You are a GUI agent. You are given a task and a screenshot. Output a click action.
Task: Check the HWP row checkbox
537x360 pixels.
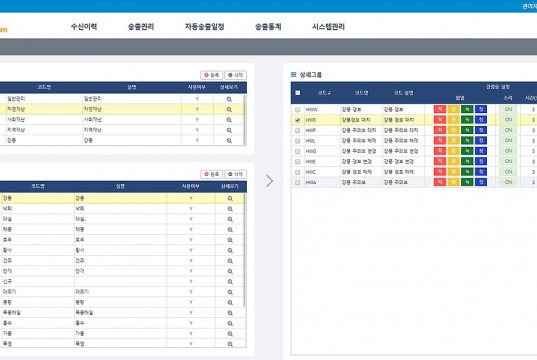coord(298,131)
